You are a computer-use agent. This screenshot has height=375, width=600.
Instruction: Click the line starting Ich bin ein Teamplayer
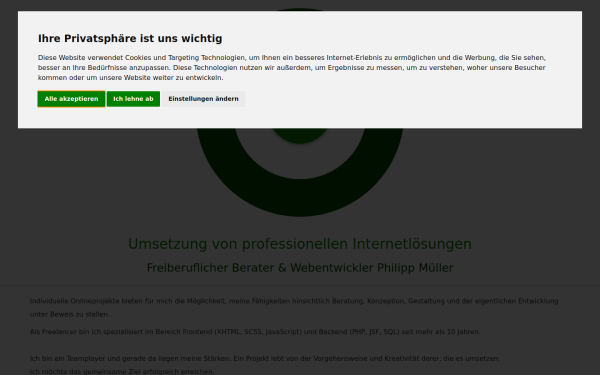tap(265, 359)
